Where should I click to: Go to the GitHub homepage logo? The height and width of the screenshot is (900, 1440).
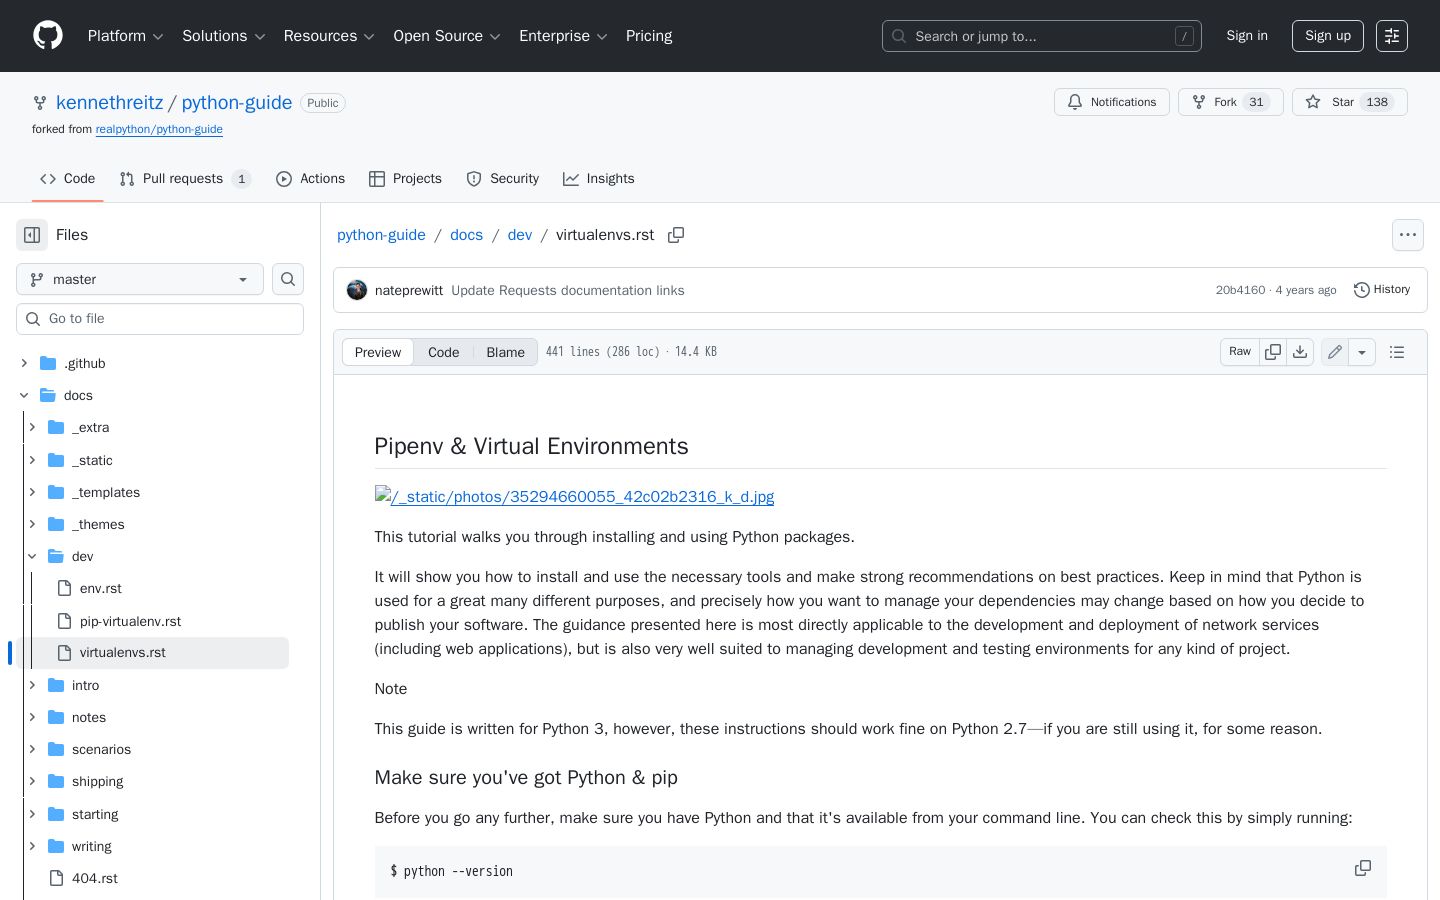[48, 36]
